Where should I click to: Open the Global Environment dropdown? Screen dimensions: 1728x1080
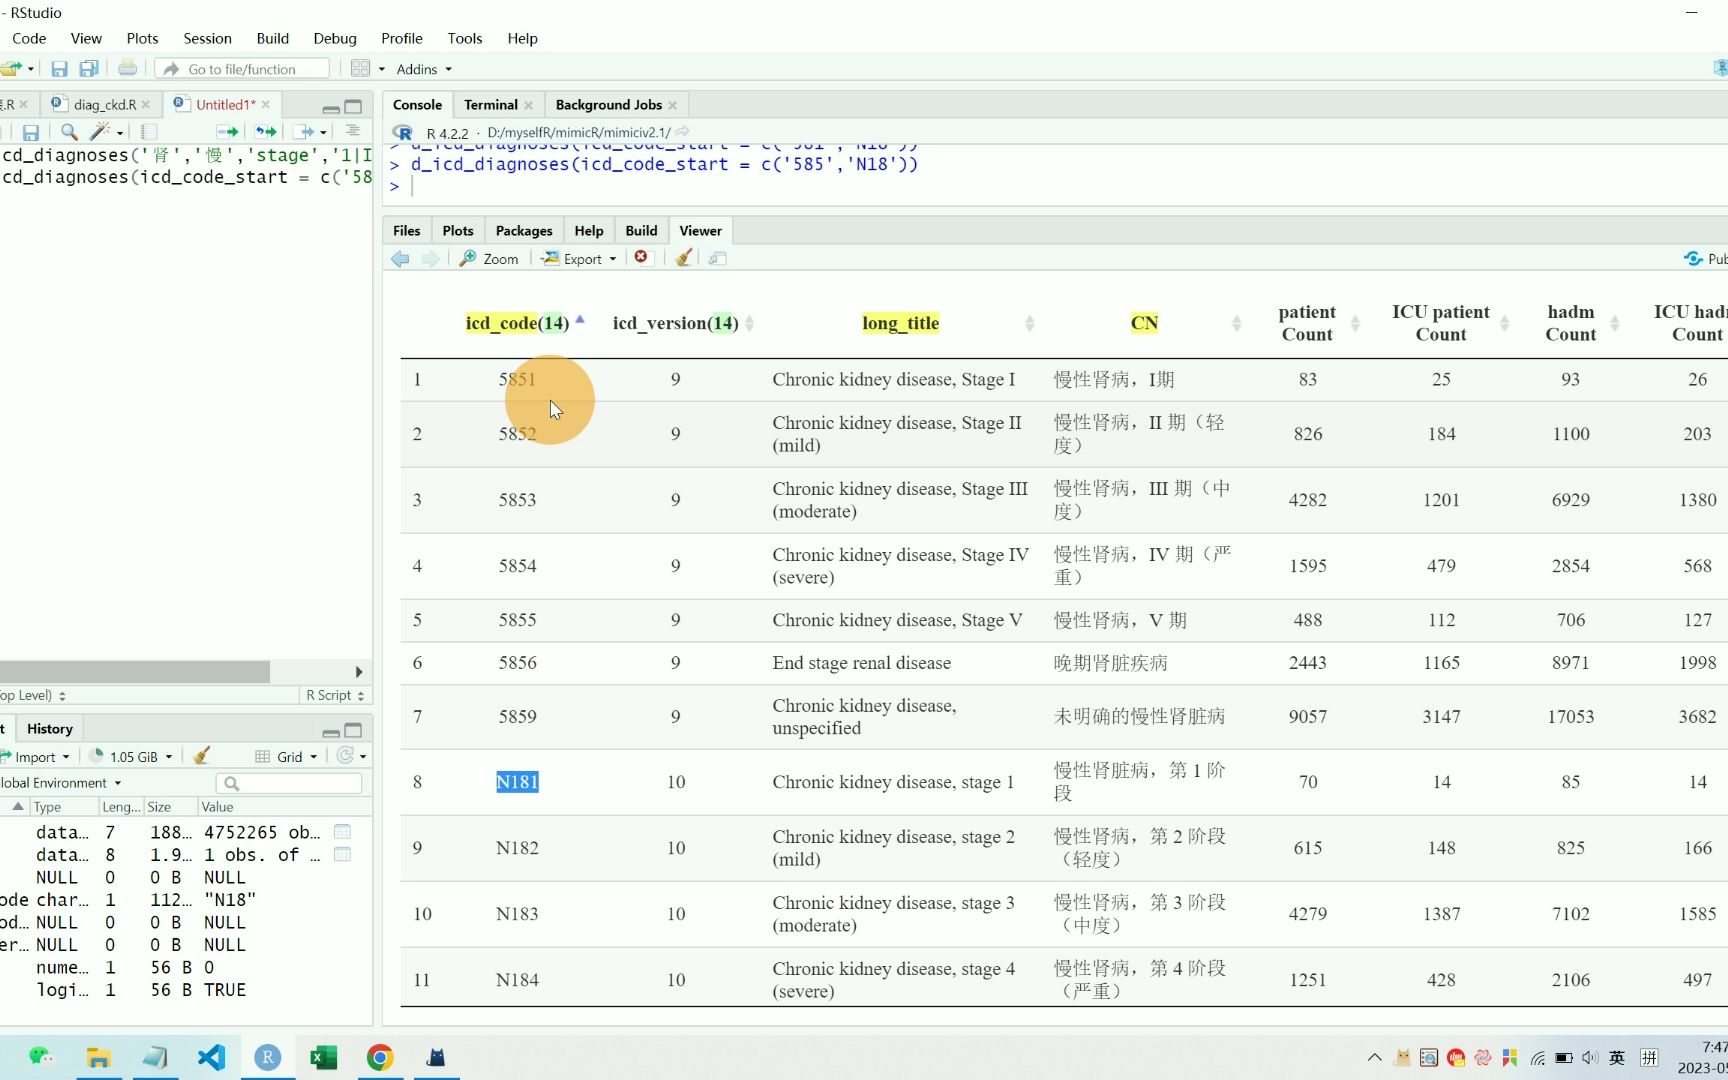[61, 783]
